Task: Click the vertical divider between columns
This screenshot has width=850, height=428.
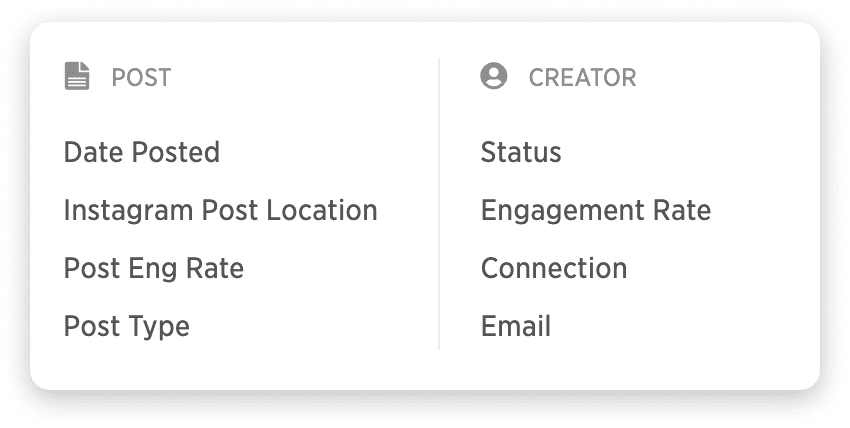Action: (x=439, y=204)
